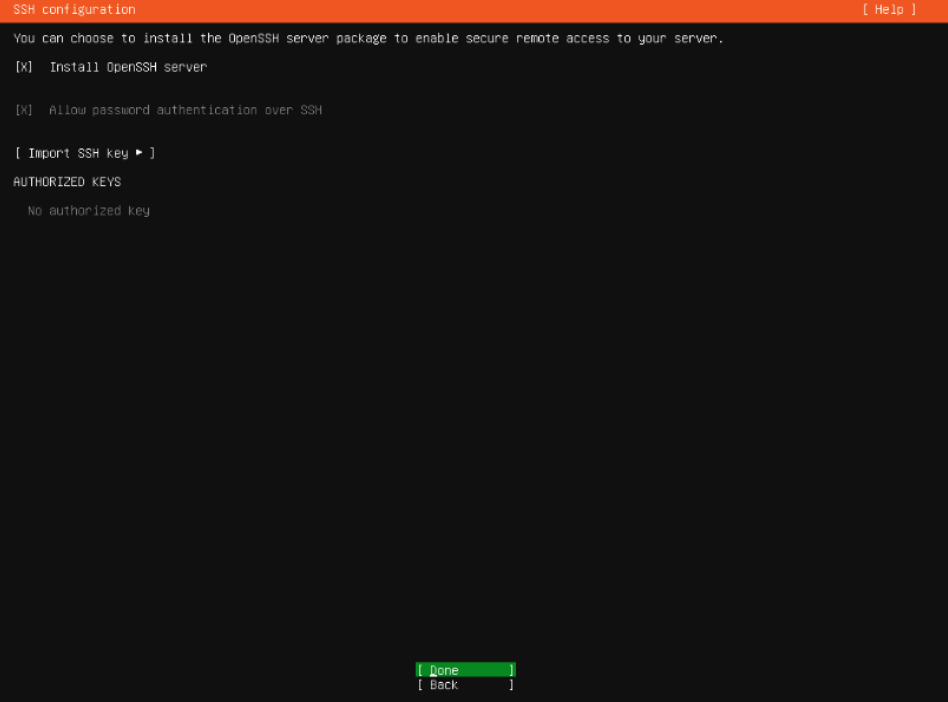Click the 'AUTHORIZED KEYS' heading
948x702 pixels.
[67, 182]
